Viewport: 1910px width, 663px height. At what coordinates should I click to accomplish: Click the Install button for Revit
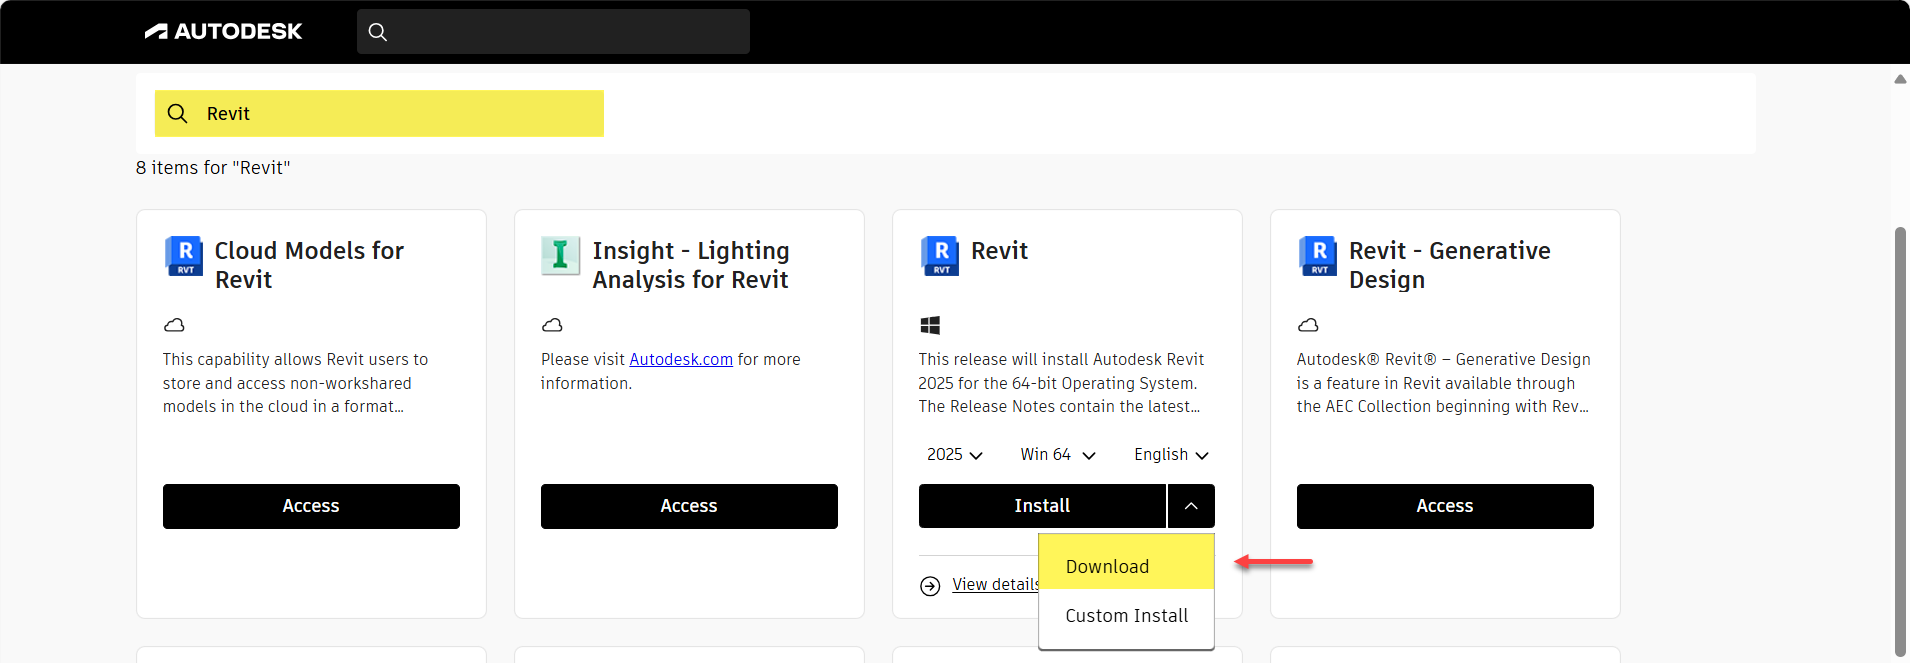pos(1042,506)
